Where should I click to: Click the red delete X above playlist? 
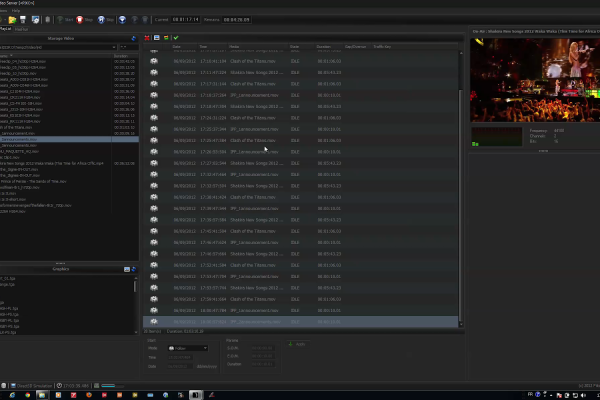click(148, 37)
